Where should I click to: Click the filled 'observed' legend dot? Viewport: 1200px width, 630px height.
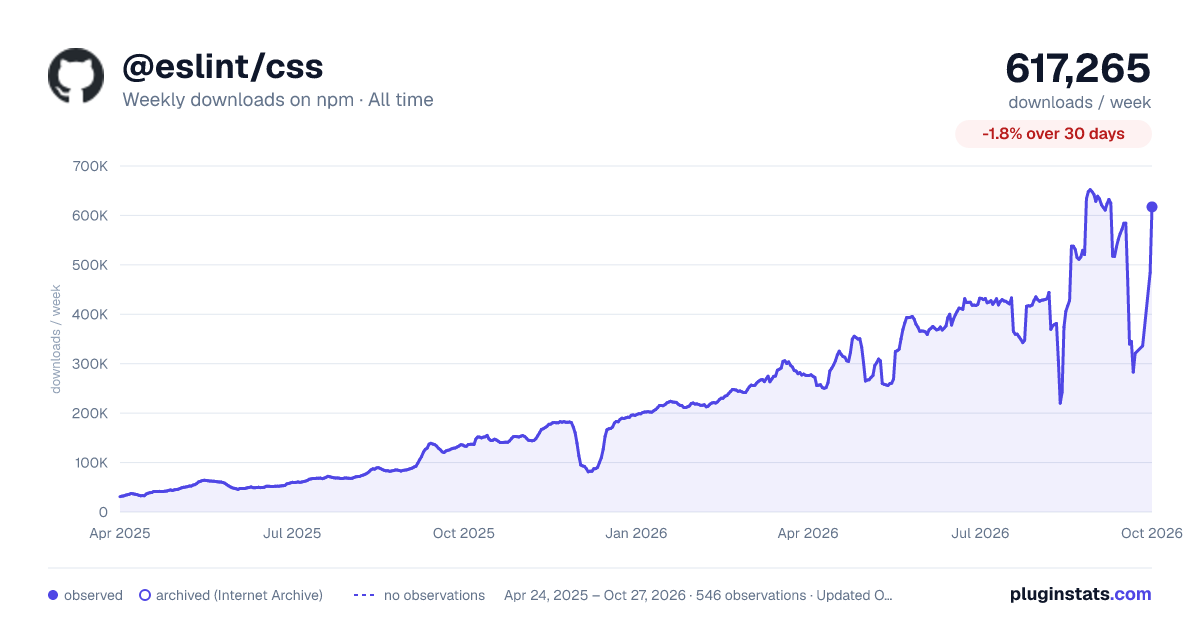coord(53,595)
